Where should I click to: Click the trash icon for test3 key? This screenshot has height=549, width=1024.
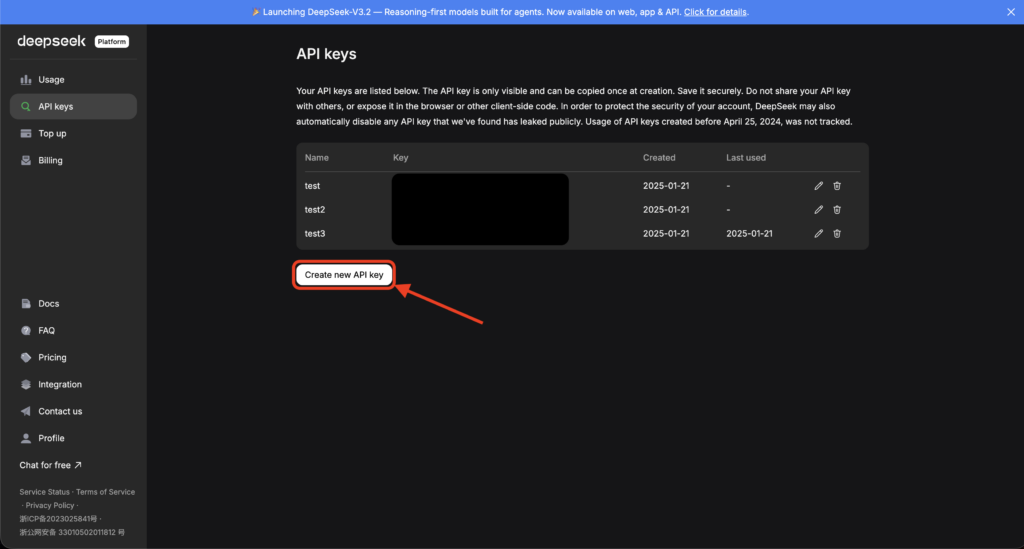pos(837,233)
